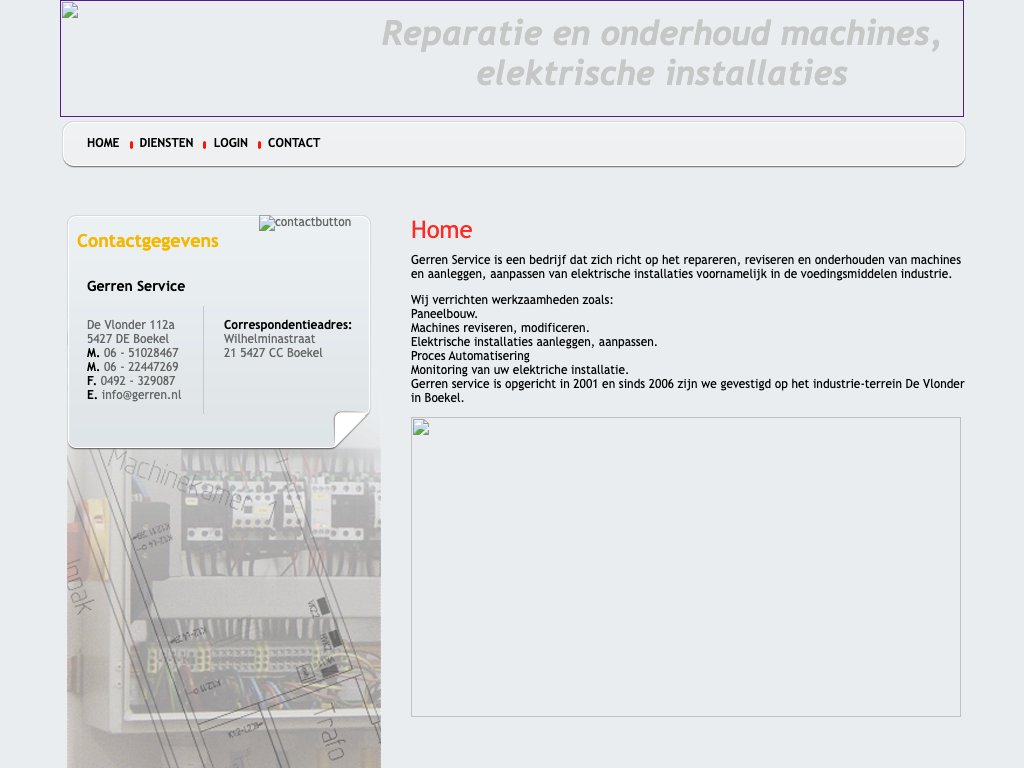1024x768 pixels.
Task: Click the fax number 0492 - 329087
Action: pos(138,381)
